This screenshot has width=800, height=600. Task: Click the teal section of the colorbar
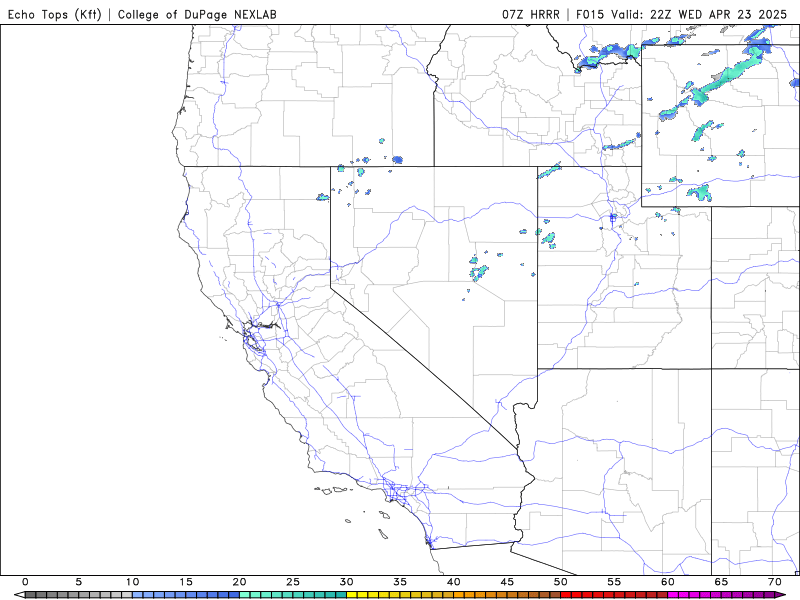tap(293, 595)
